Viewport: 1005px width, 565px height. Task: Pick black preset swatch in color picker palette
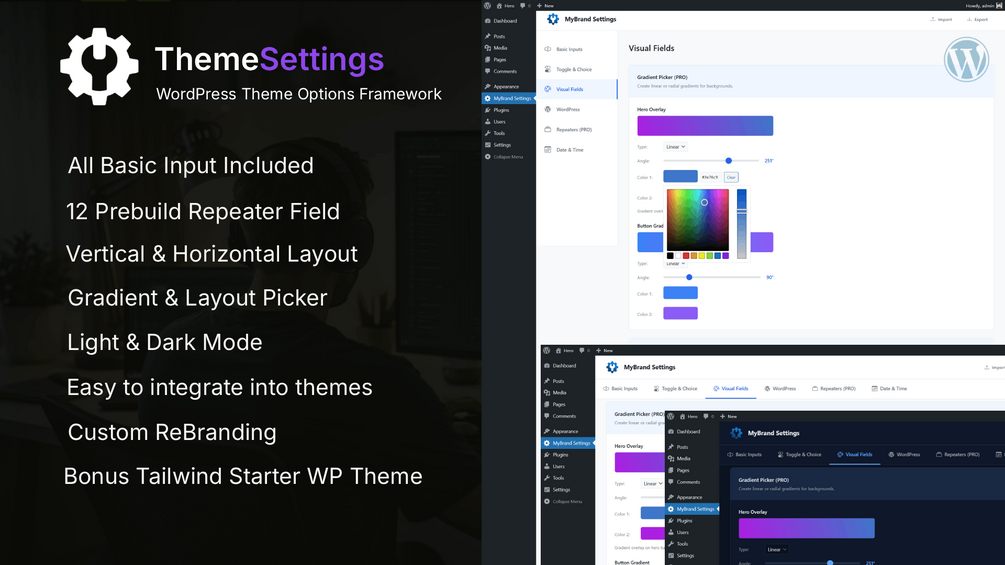[670, 256]
